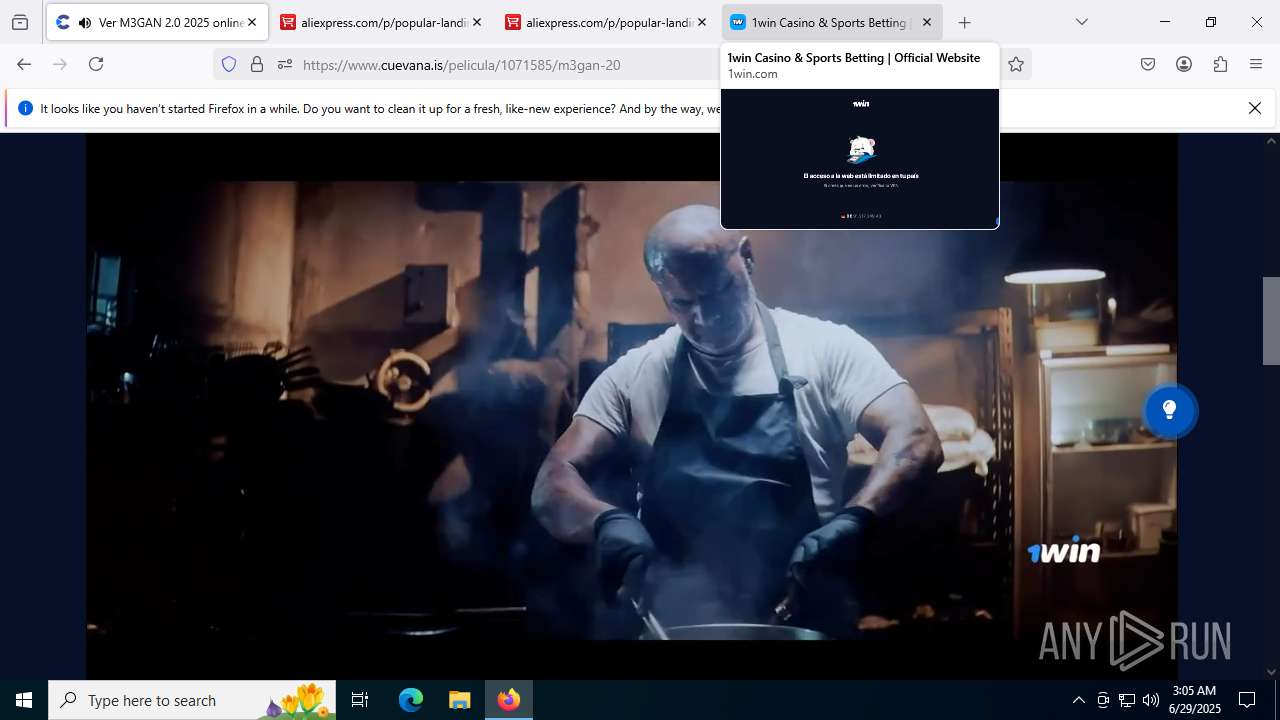Open Firefox account menu
1280x720 pixels.
(1184, 64)
